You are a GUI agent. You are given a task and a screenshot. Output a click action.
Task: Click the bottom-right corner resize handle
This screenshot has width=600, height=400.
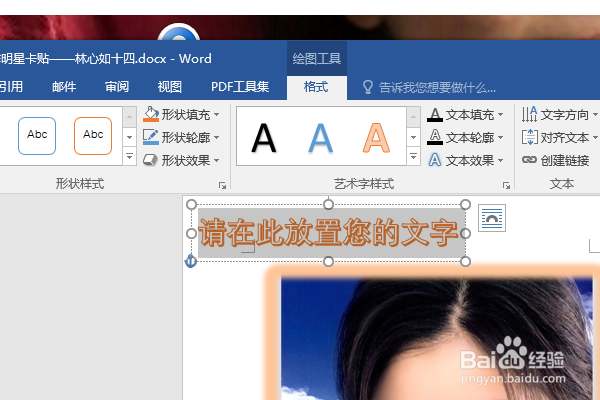[x=465, y=261]
